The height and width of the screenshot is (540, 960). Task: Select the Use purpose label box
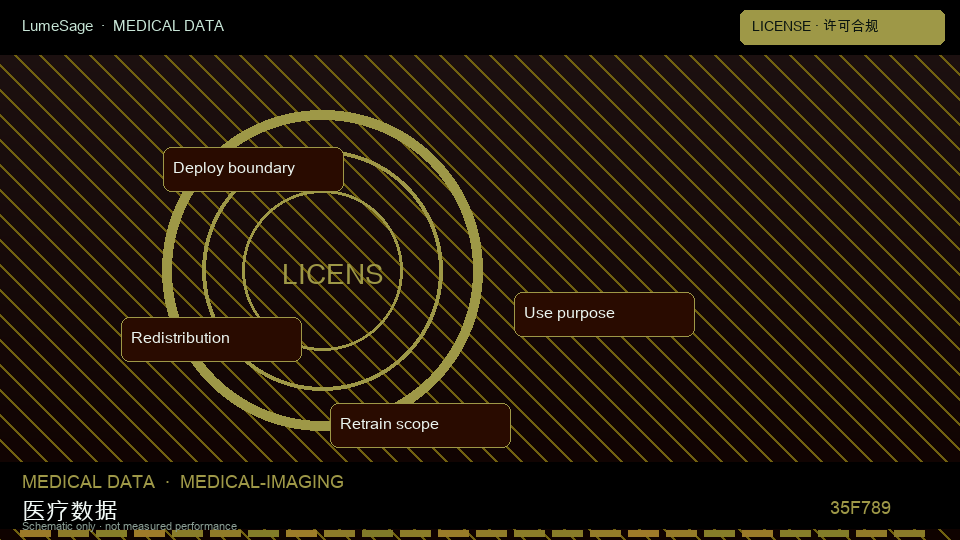pyautogui.click(x=604, y=314)
